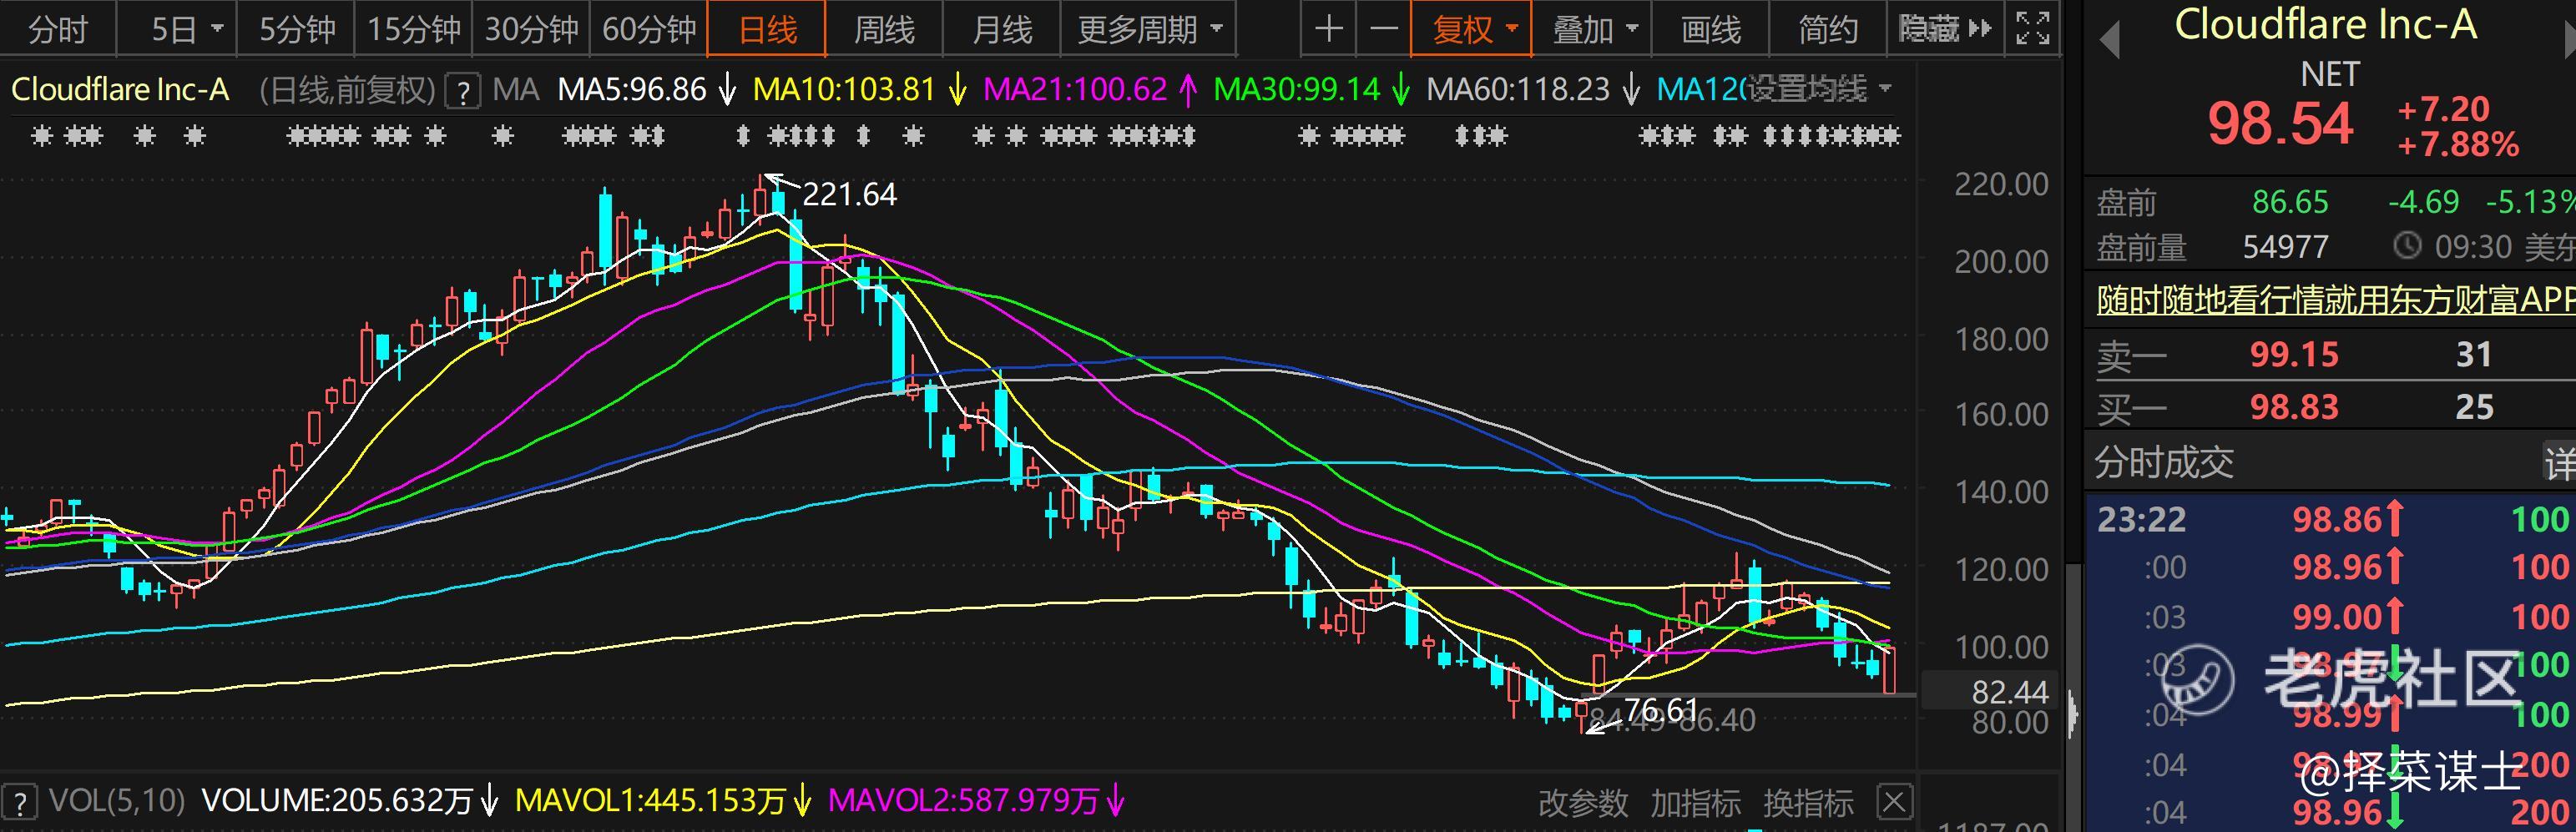This screenshot has height=832, width=2576.
Task: Click the clock icon next to 09:30
Action: (2407, 245)
